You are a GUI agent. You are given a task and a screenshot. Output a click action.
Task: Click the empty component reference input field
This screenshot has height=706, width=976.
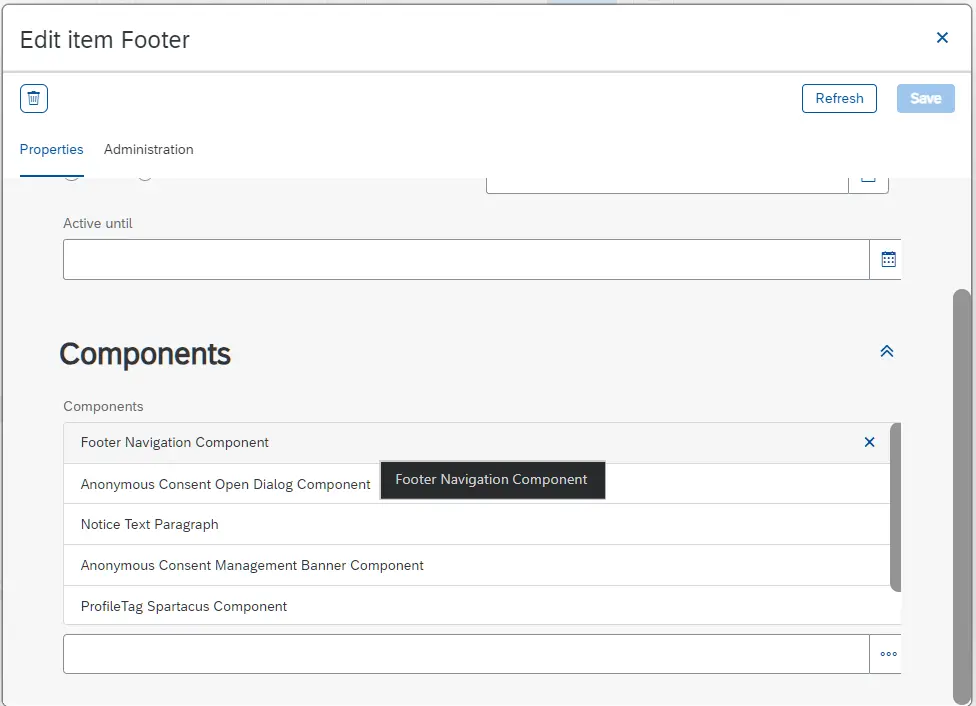click(x=466, y=654)
